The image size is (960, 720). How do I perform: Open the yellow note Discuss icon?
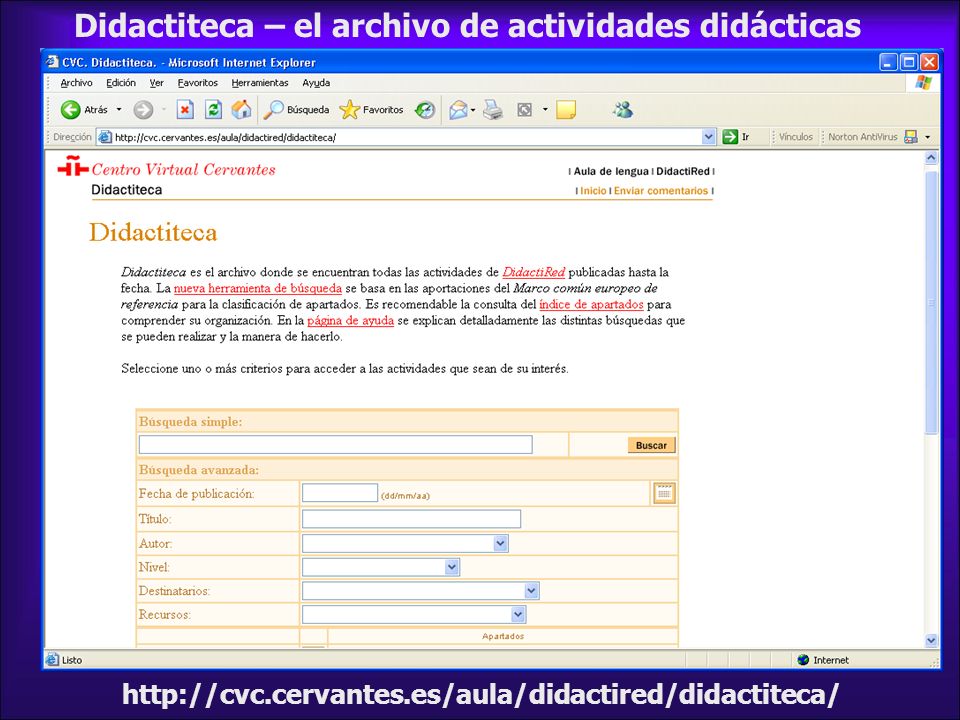click(x=566, y=110)
